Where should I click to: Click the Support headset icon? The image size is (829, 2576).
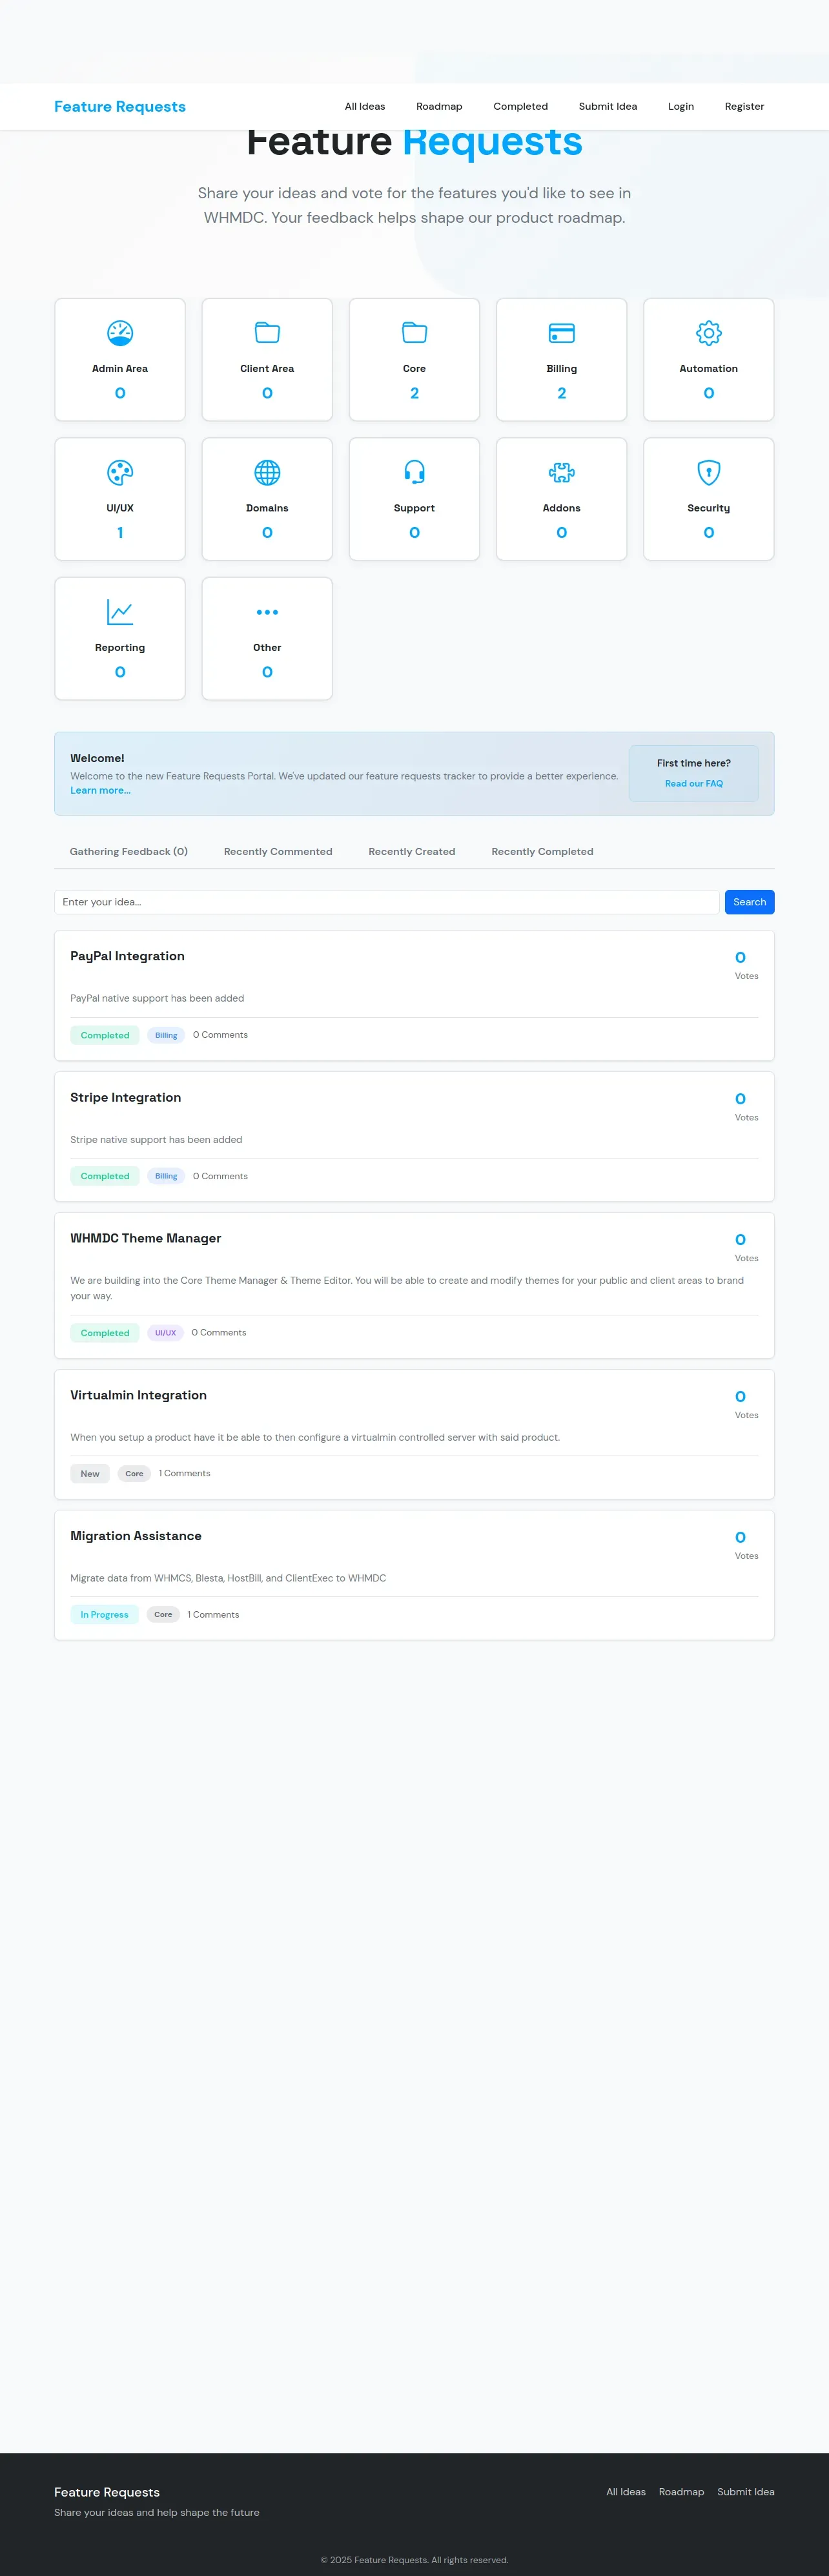[414, 472]
